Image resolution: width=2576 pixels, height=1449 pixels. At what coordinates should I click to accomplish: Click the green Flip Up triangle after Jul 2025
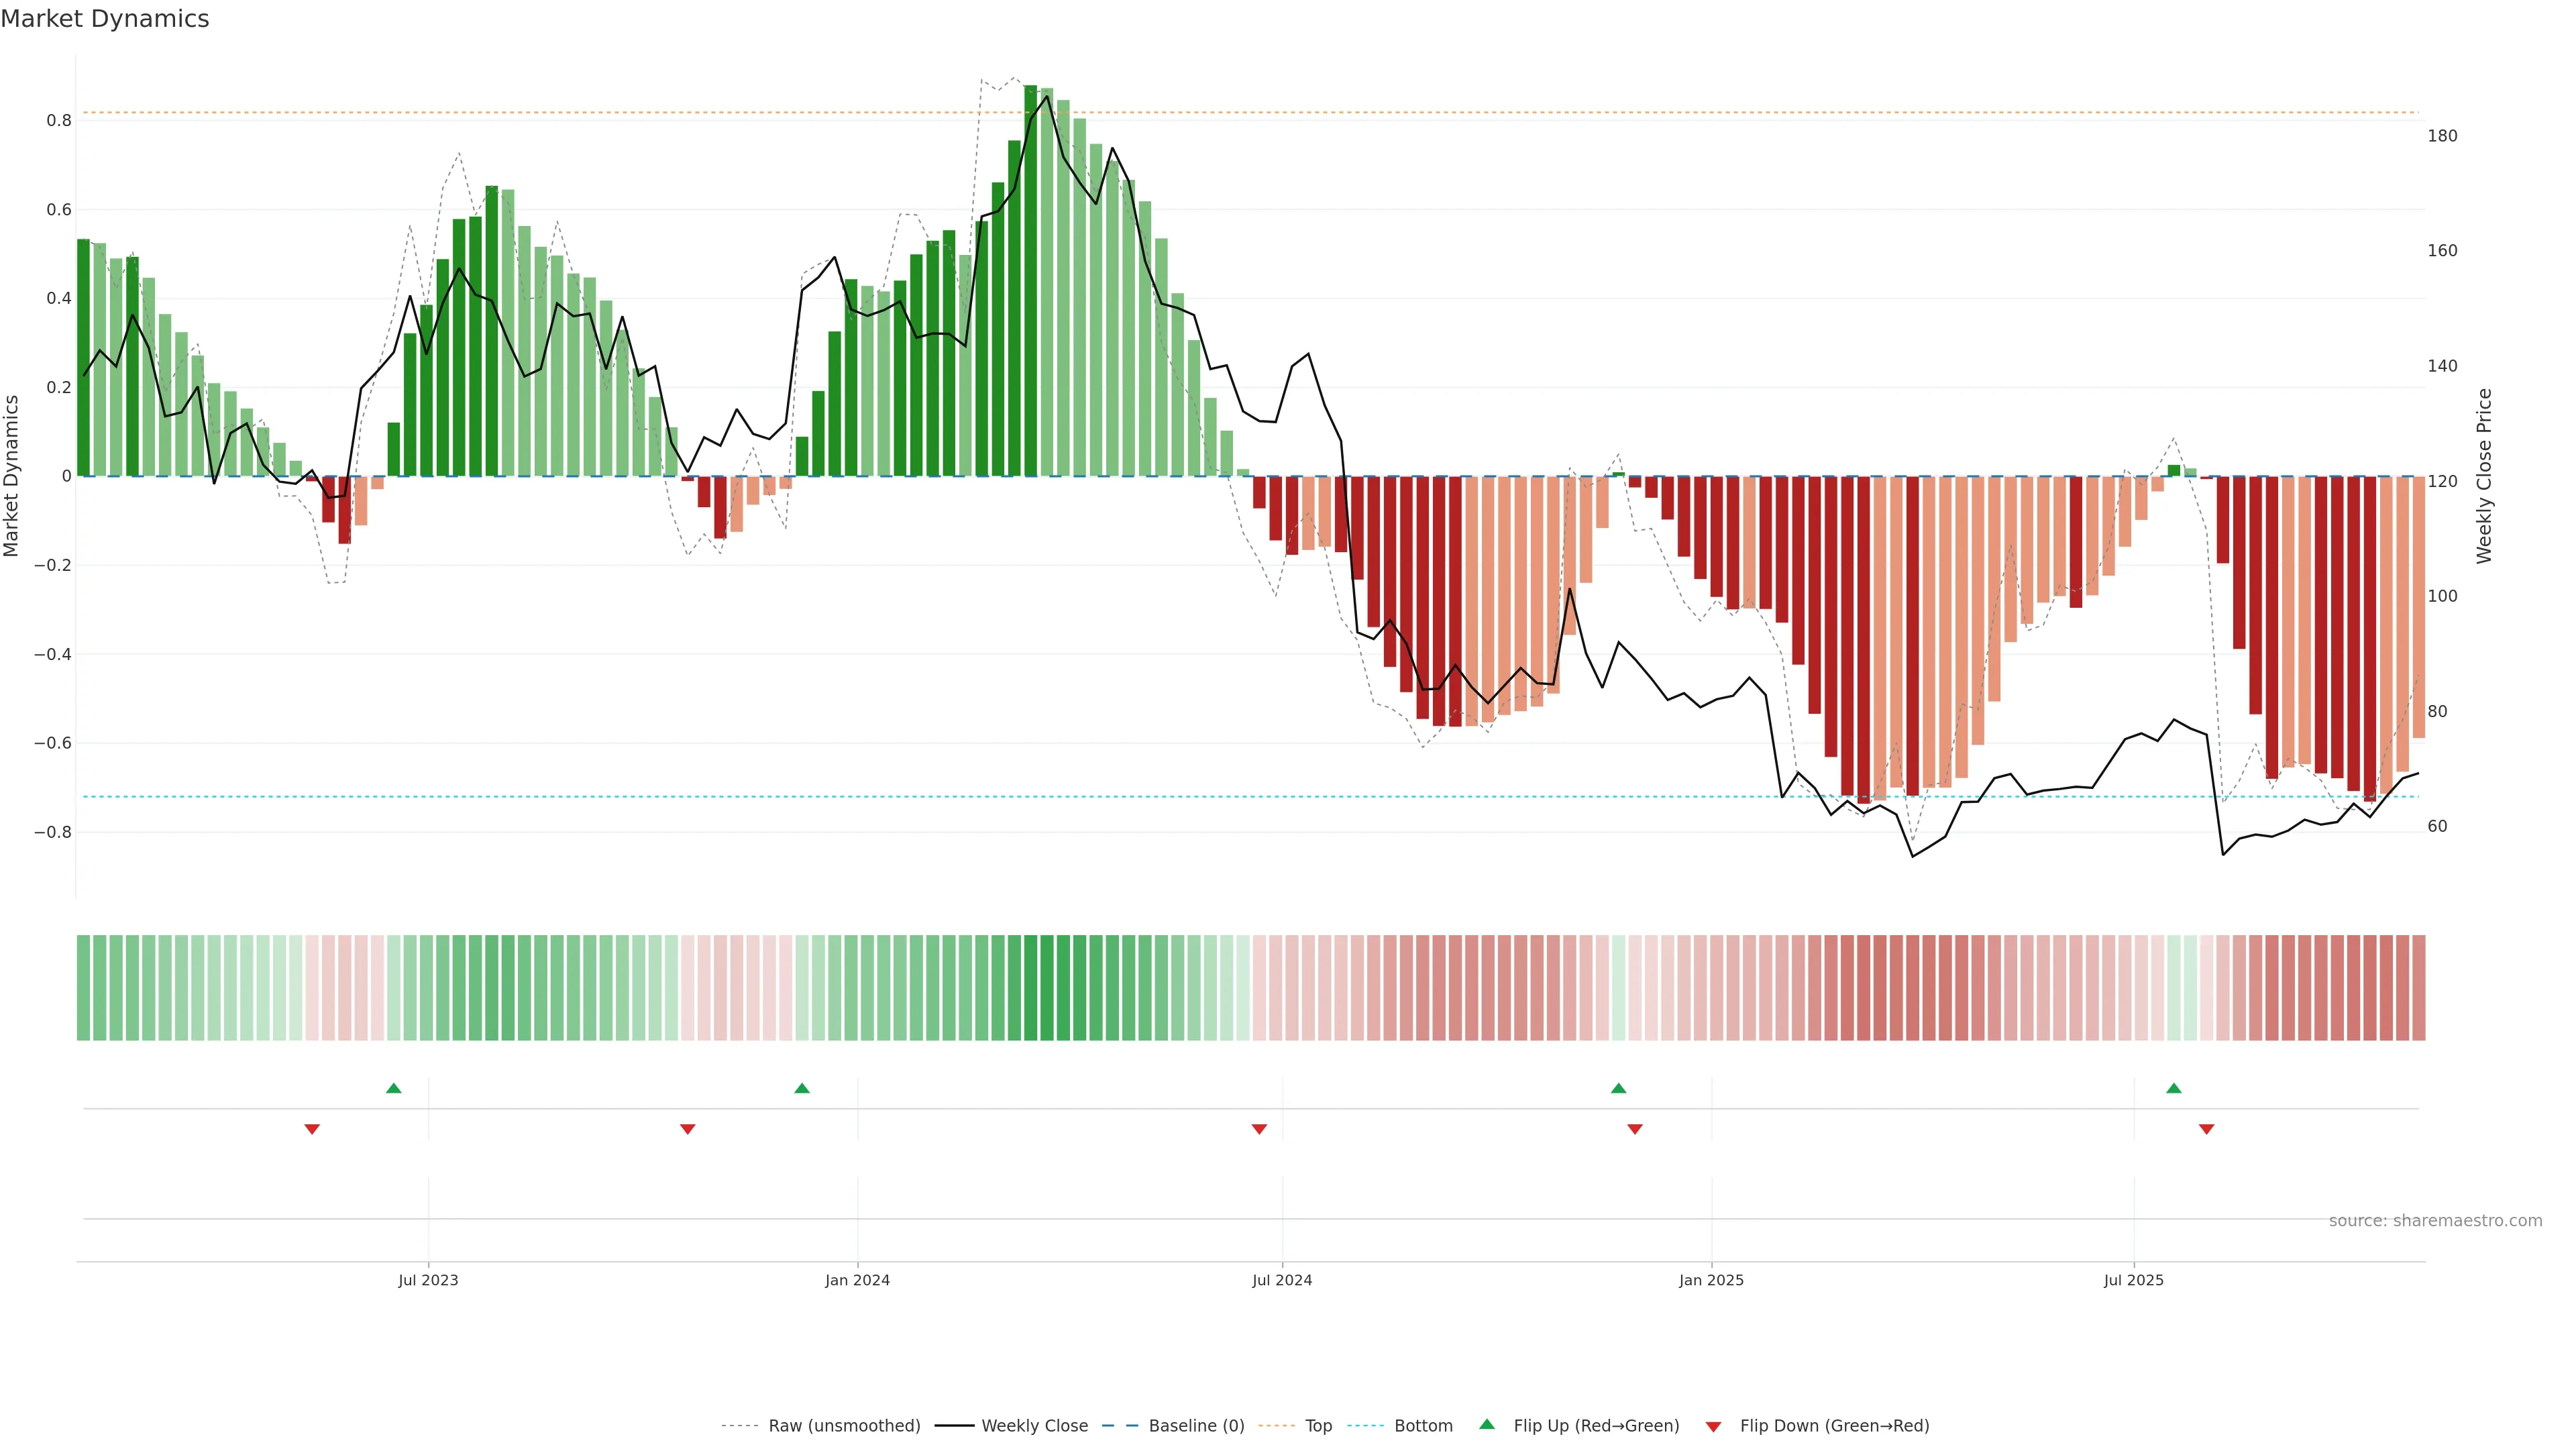point(2174,1088)
